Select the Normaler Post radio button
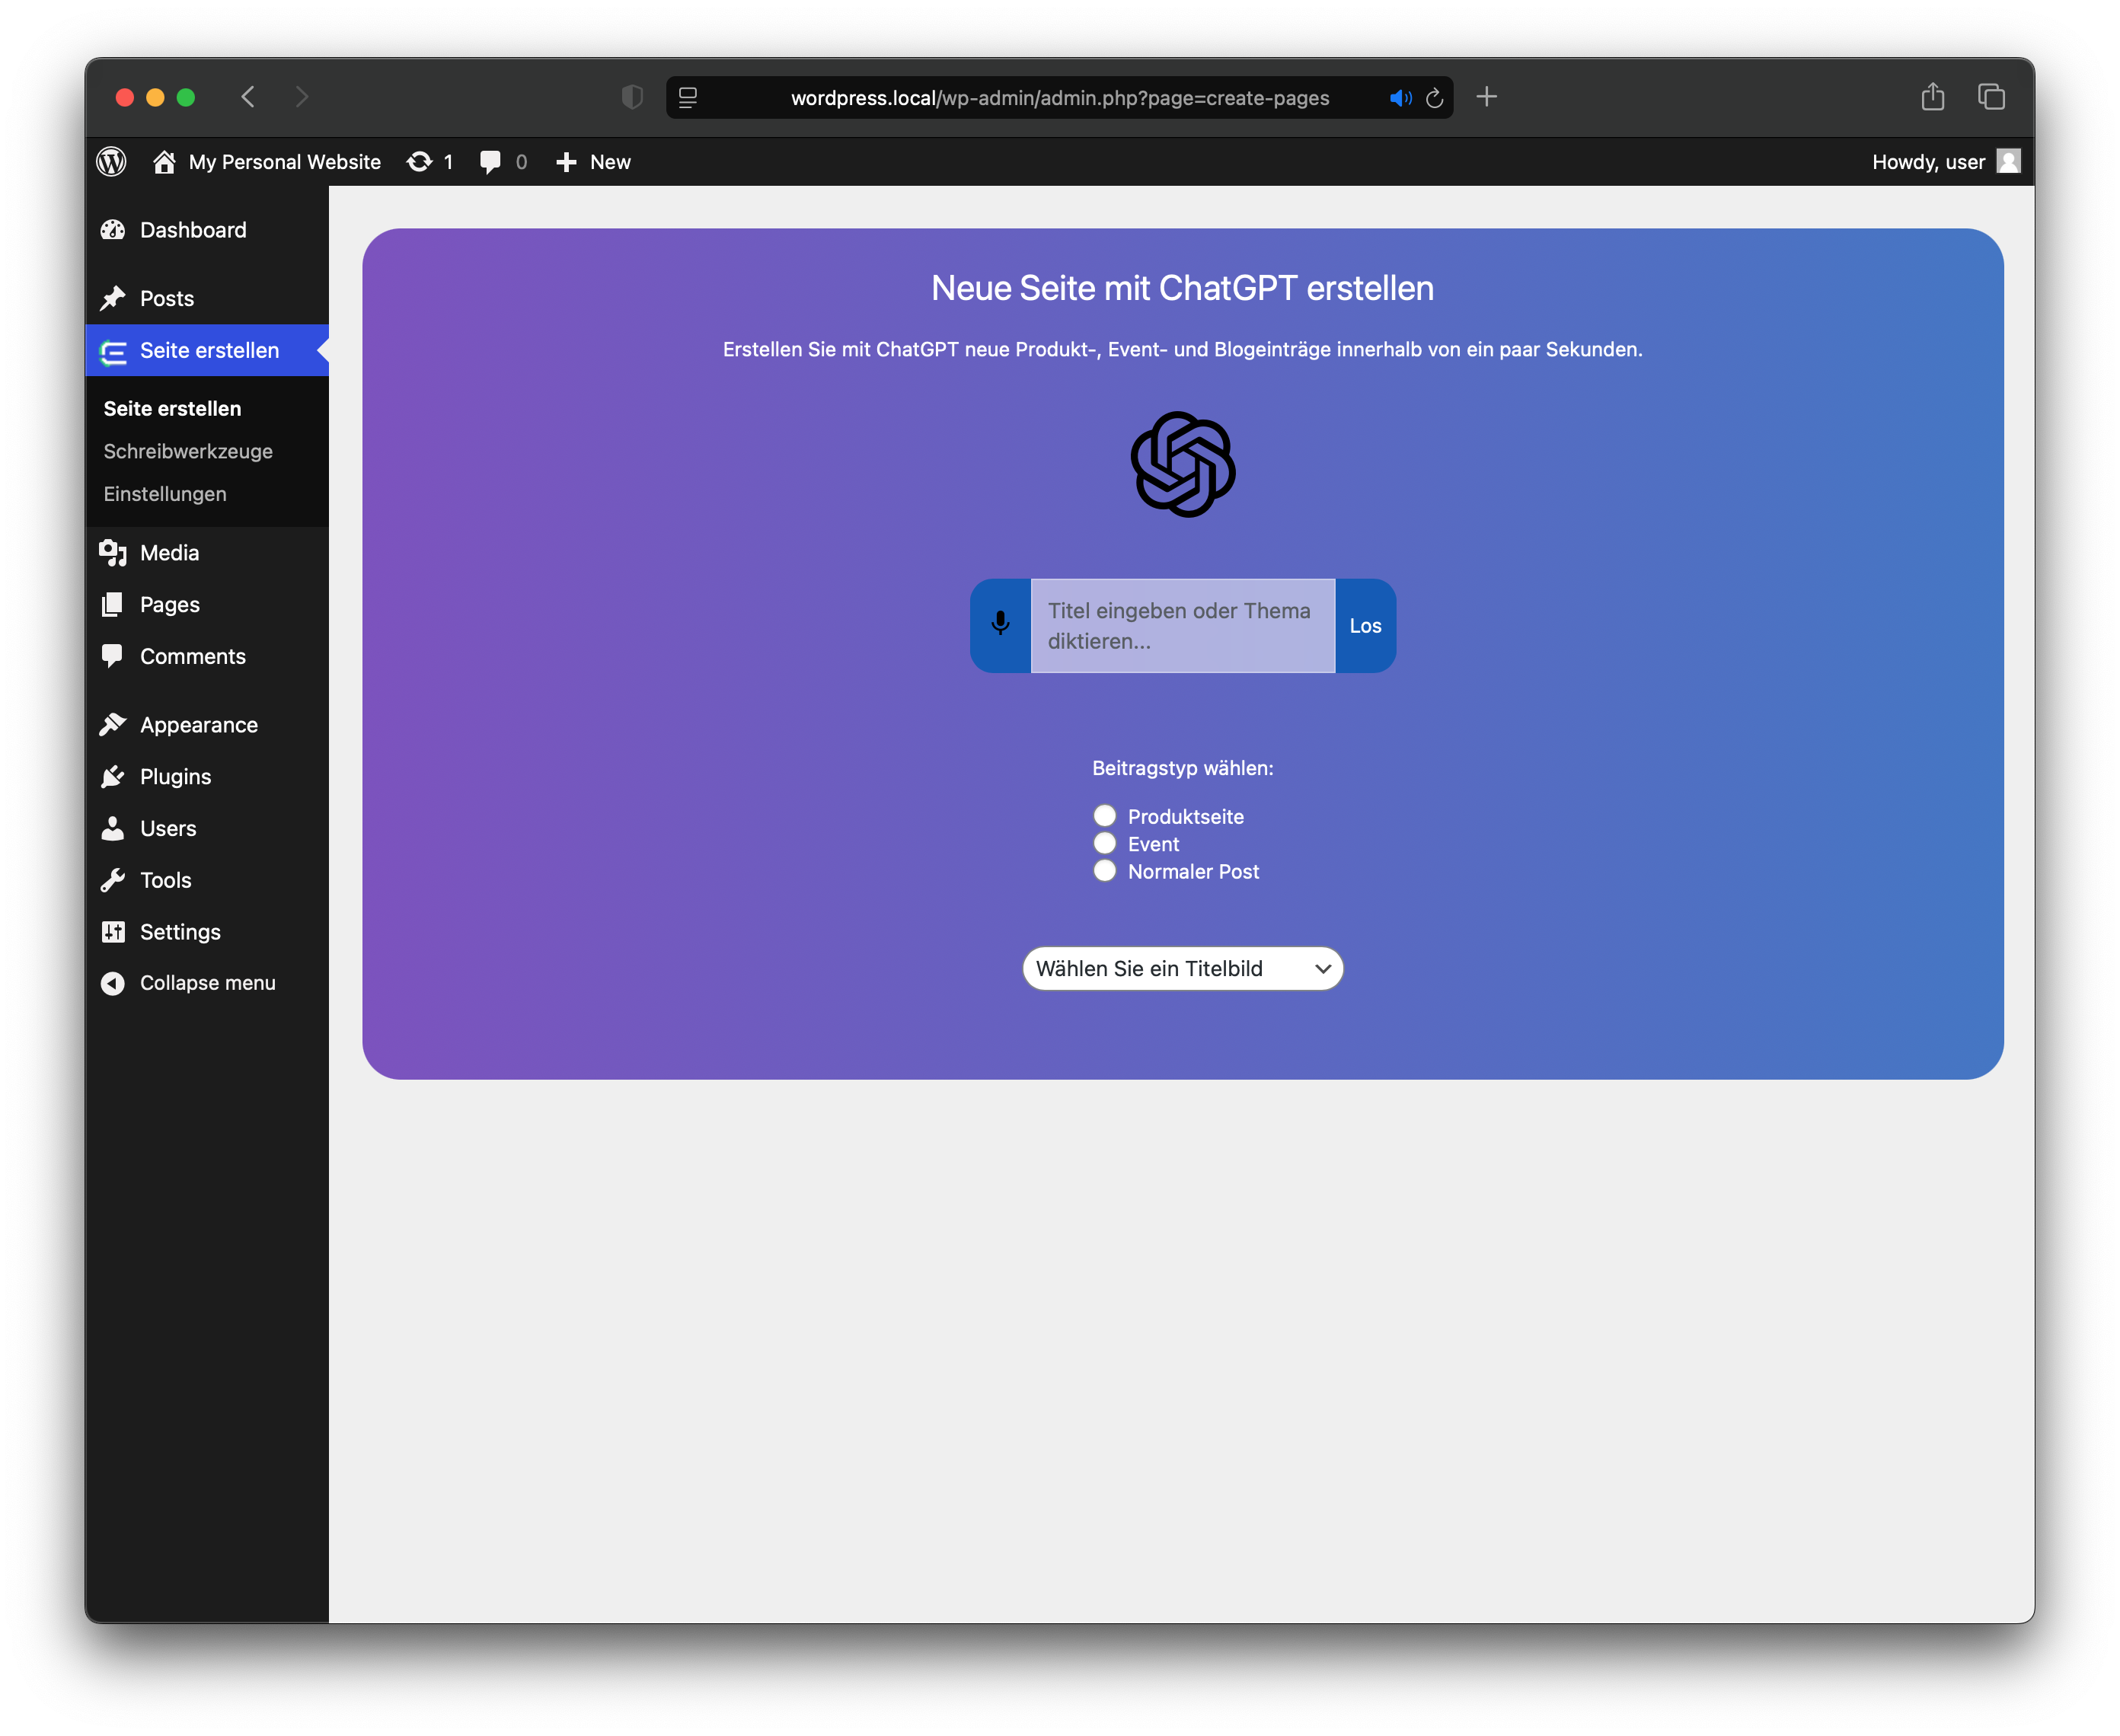2120x1736 pixels. click(x=1104, y=871)
